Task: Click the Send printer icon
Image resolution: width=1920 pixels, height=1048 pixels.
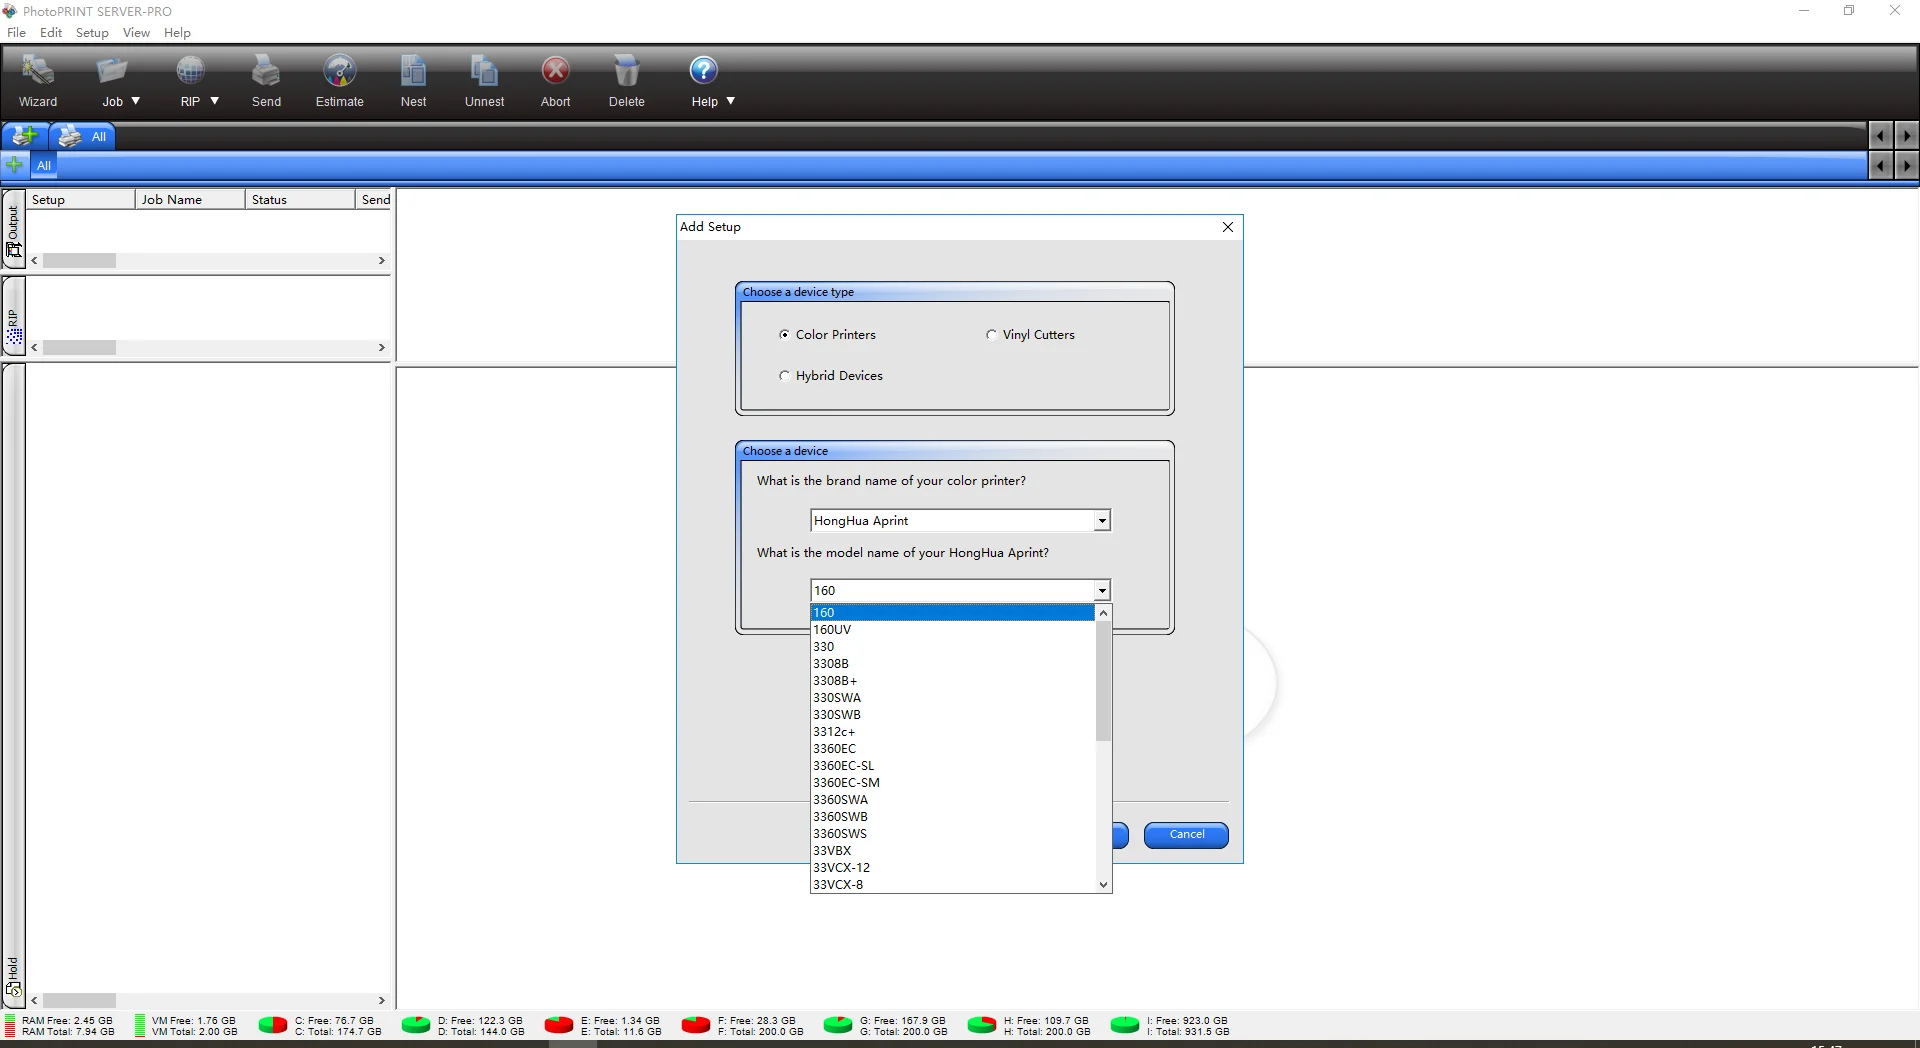Action: pyautogui.click(x=266, y=71)
